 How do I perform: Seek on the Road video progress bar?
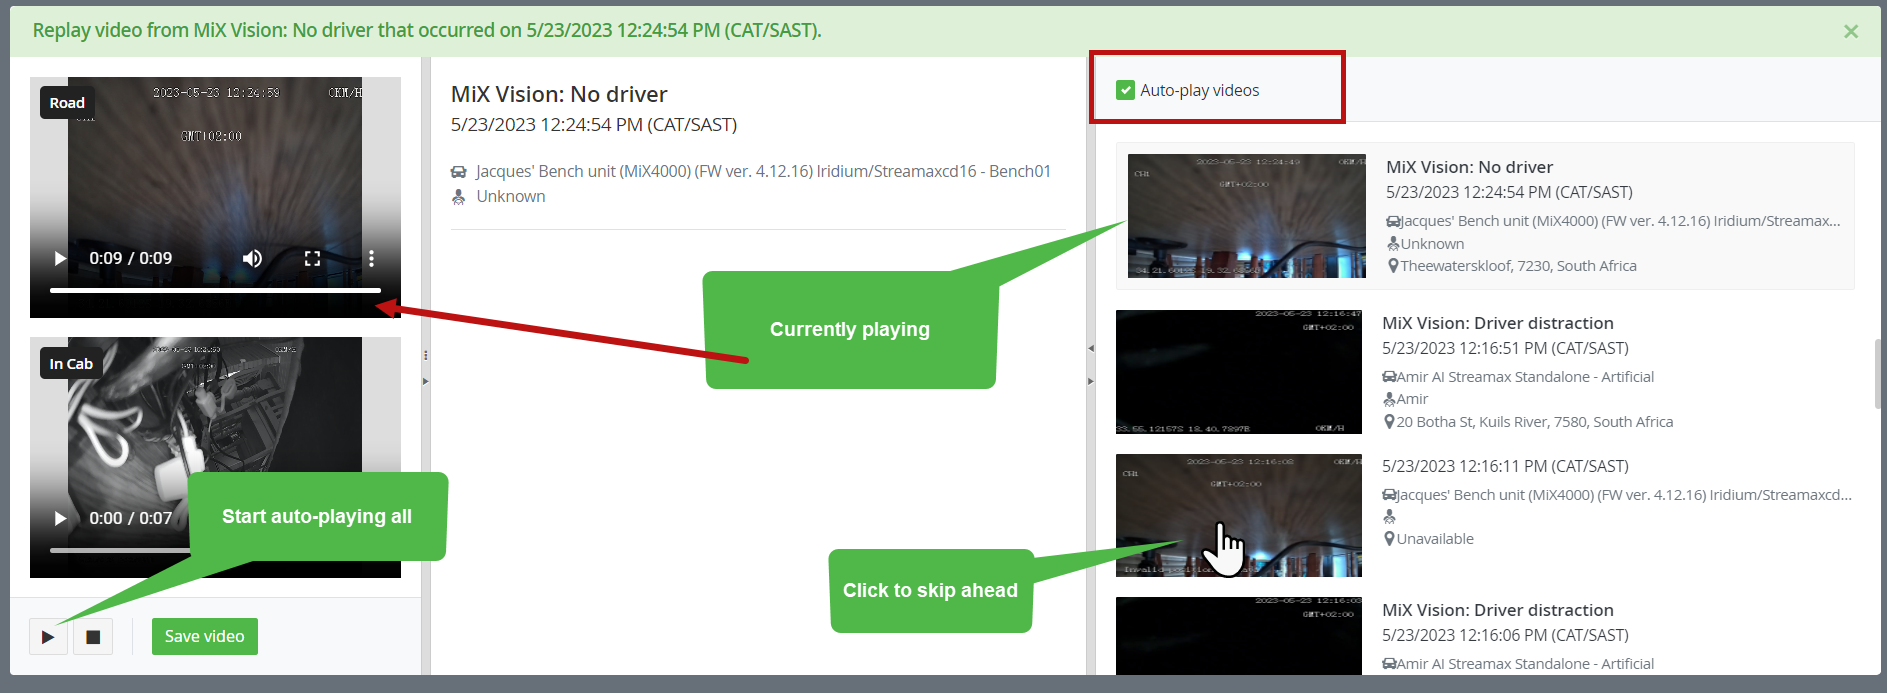[x=215, y=290]
